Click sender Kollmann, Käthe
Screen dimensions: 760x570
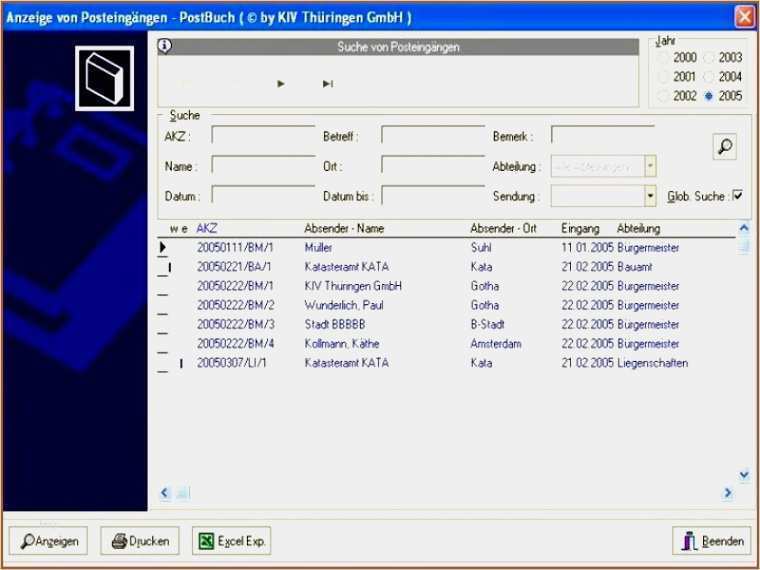342,344
